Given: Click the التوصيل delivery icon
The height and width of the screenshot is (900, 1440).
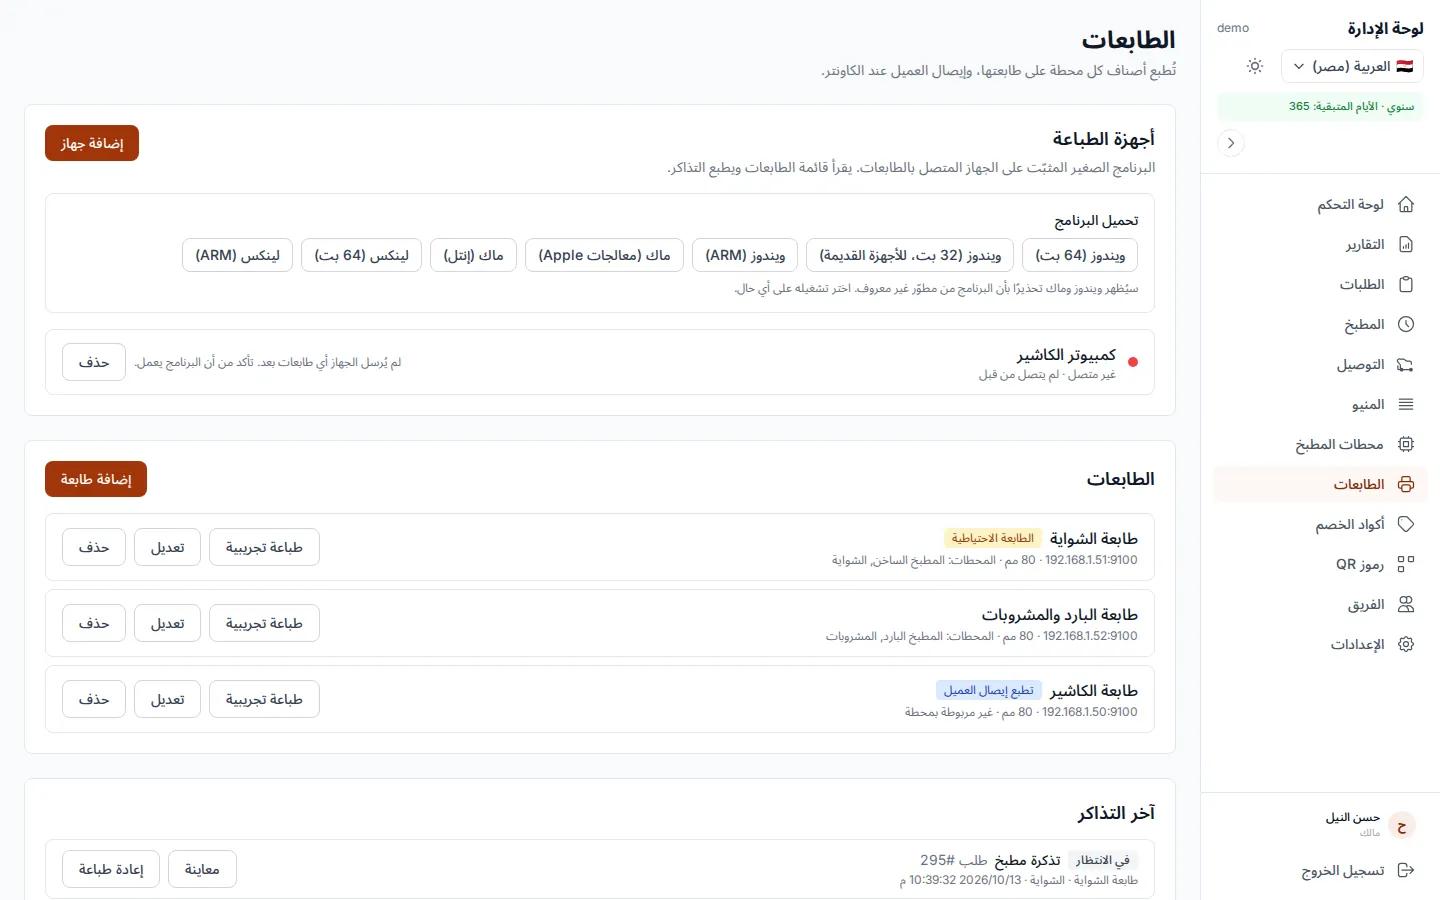Looking at the screenshot, I should click(x=1406, y=364).
